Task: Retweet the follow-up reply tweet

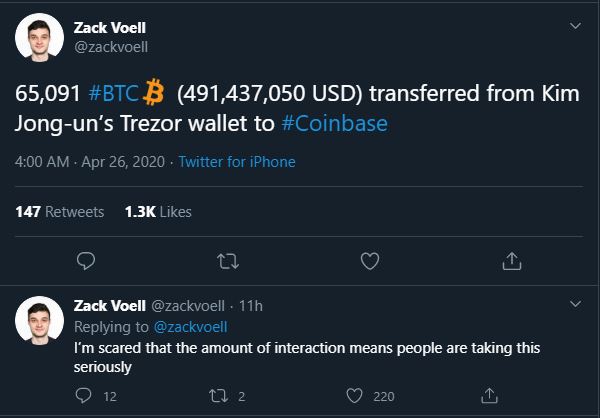Action: click(219, 396)
